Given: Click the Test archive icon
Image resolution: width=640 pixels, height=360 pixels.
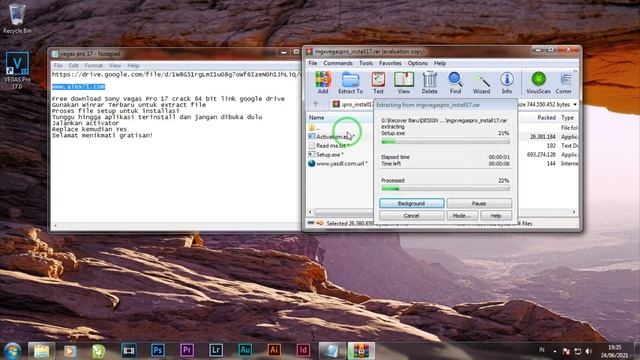Looking at the screenshot, I should 378,83.
